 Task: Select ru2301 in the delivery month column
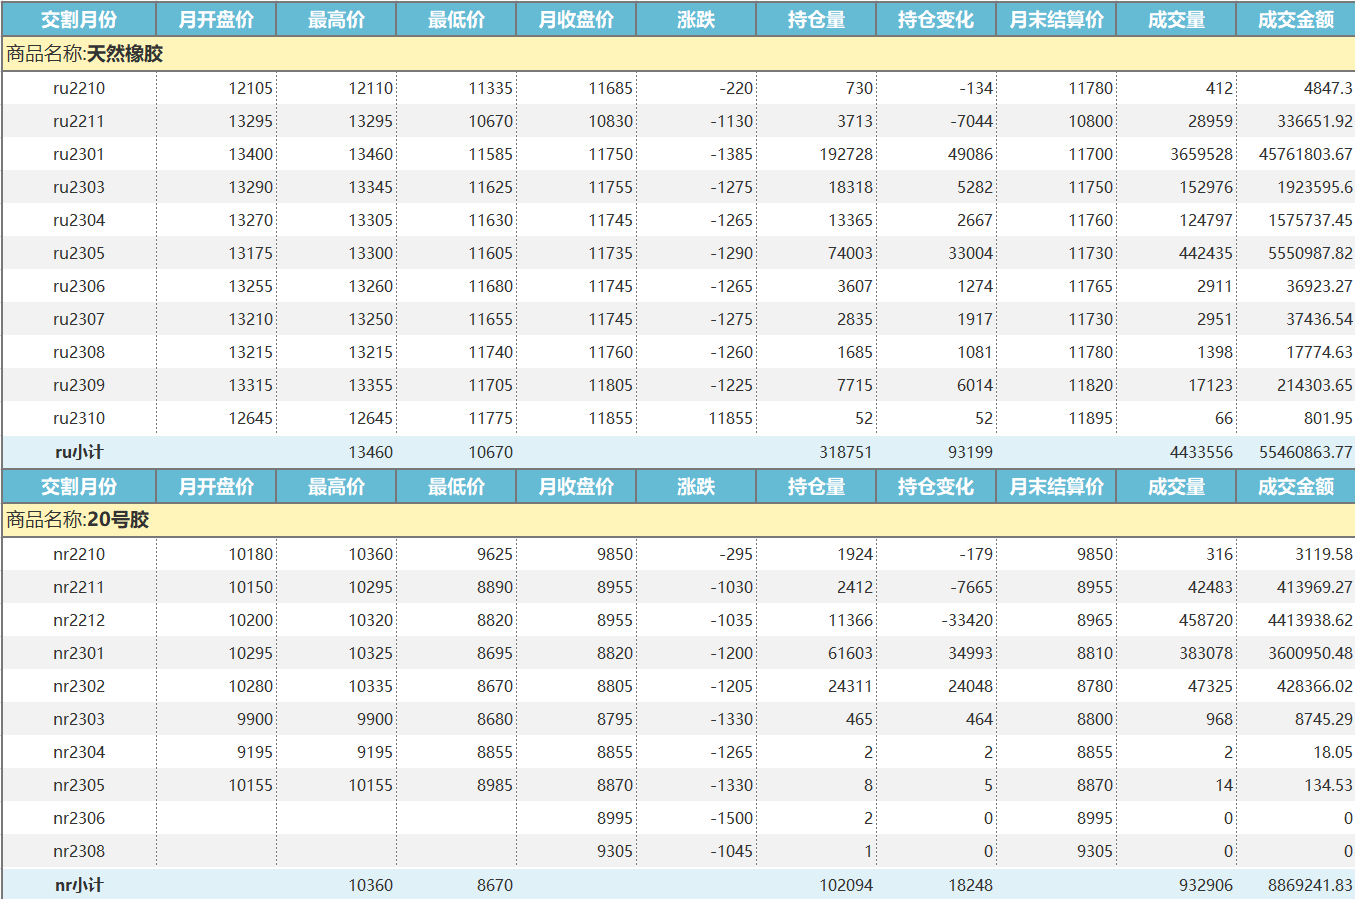point(79,154)
